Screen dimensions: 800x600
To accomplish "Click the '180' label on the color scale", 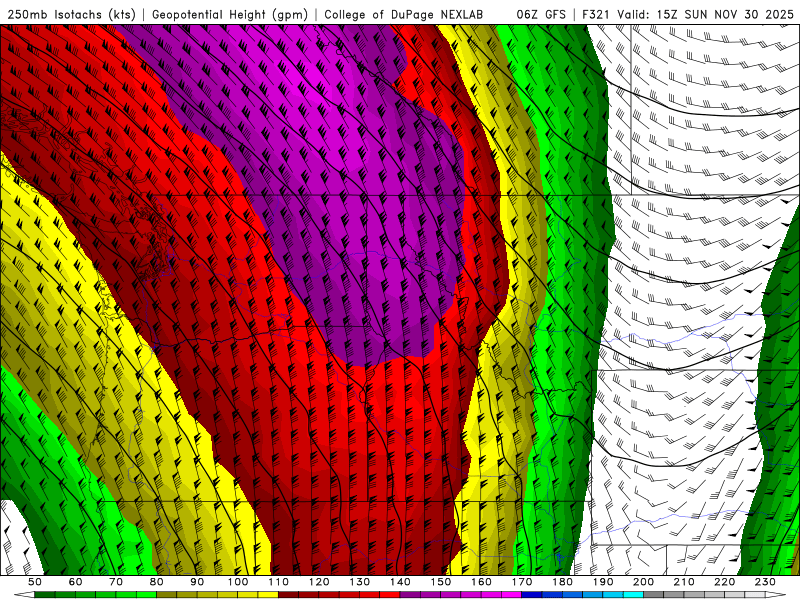I will point(562,582).
